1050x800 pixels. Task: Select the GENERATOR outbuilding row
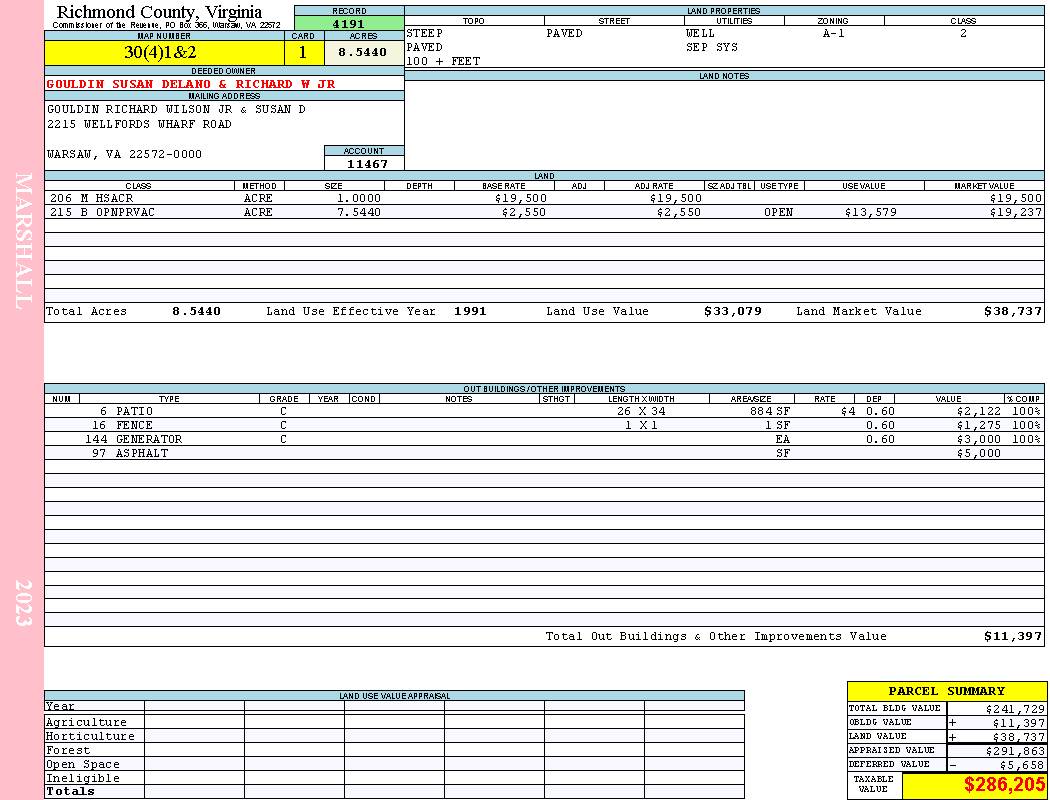pos(544,440)
